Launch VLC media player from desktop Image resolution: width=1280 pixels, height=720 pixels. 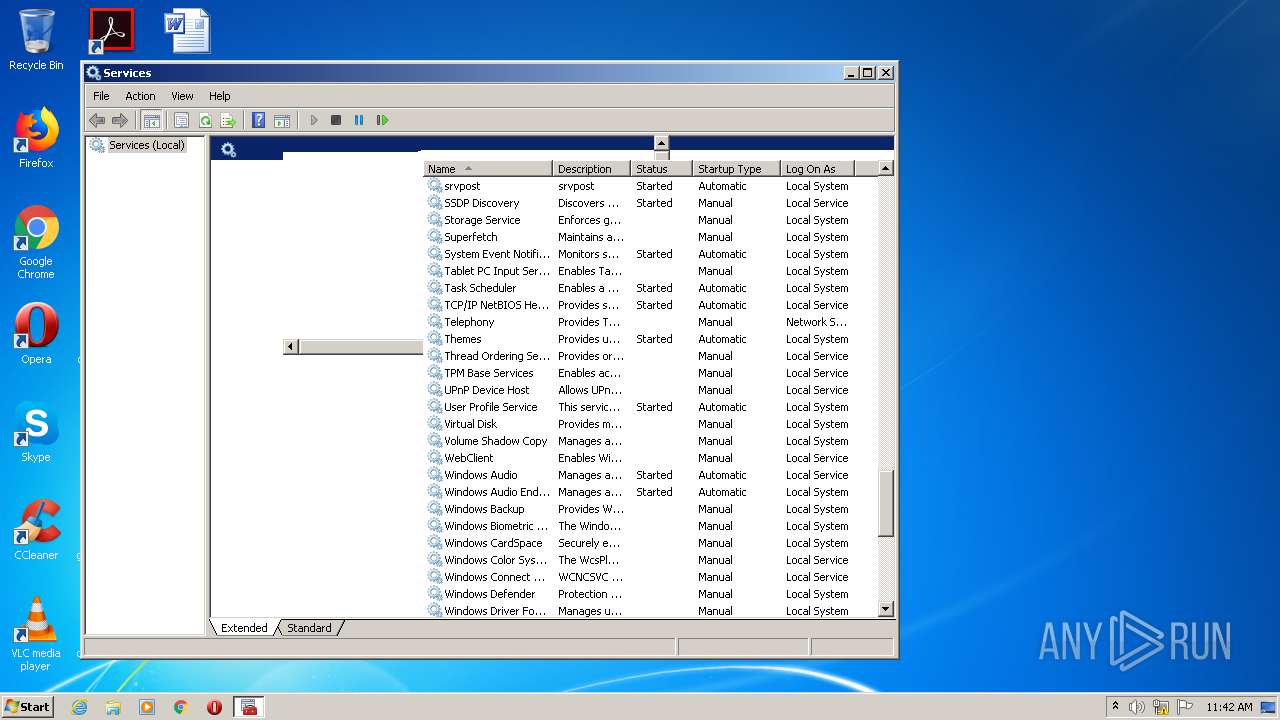pyautogui.click(x=36, y=634)
